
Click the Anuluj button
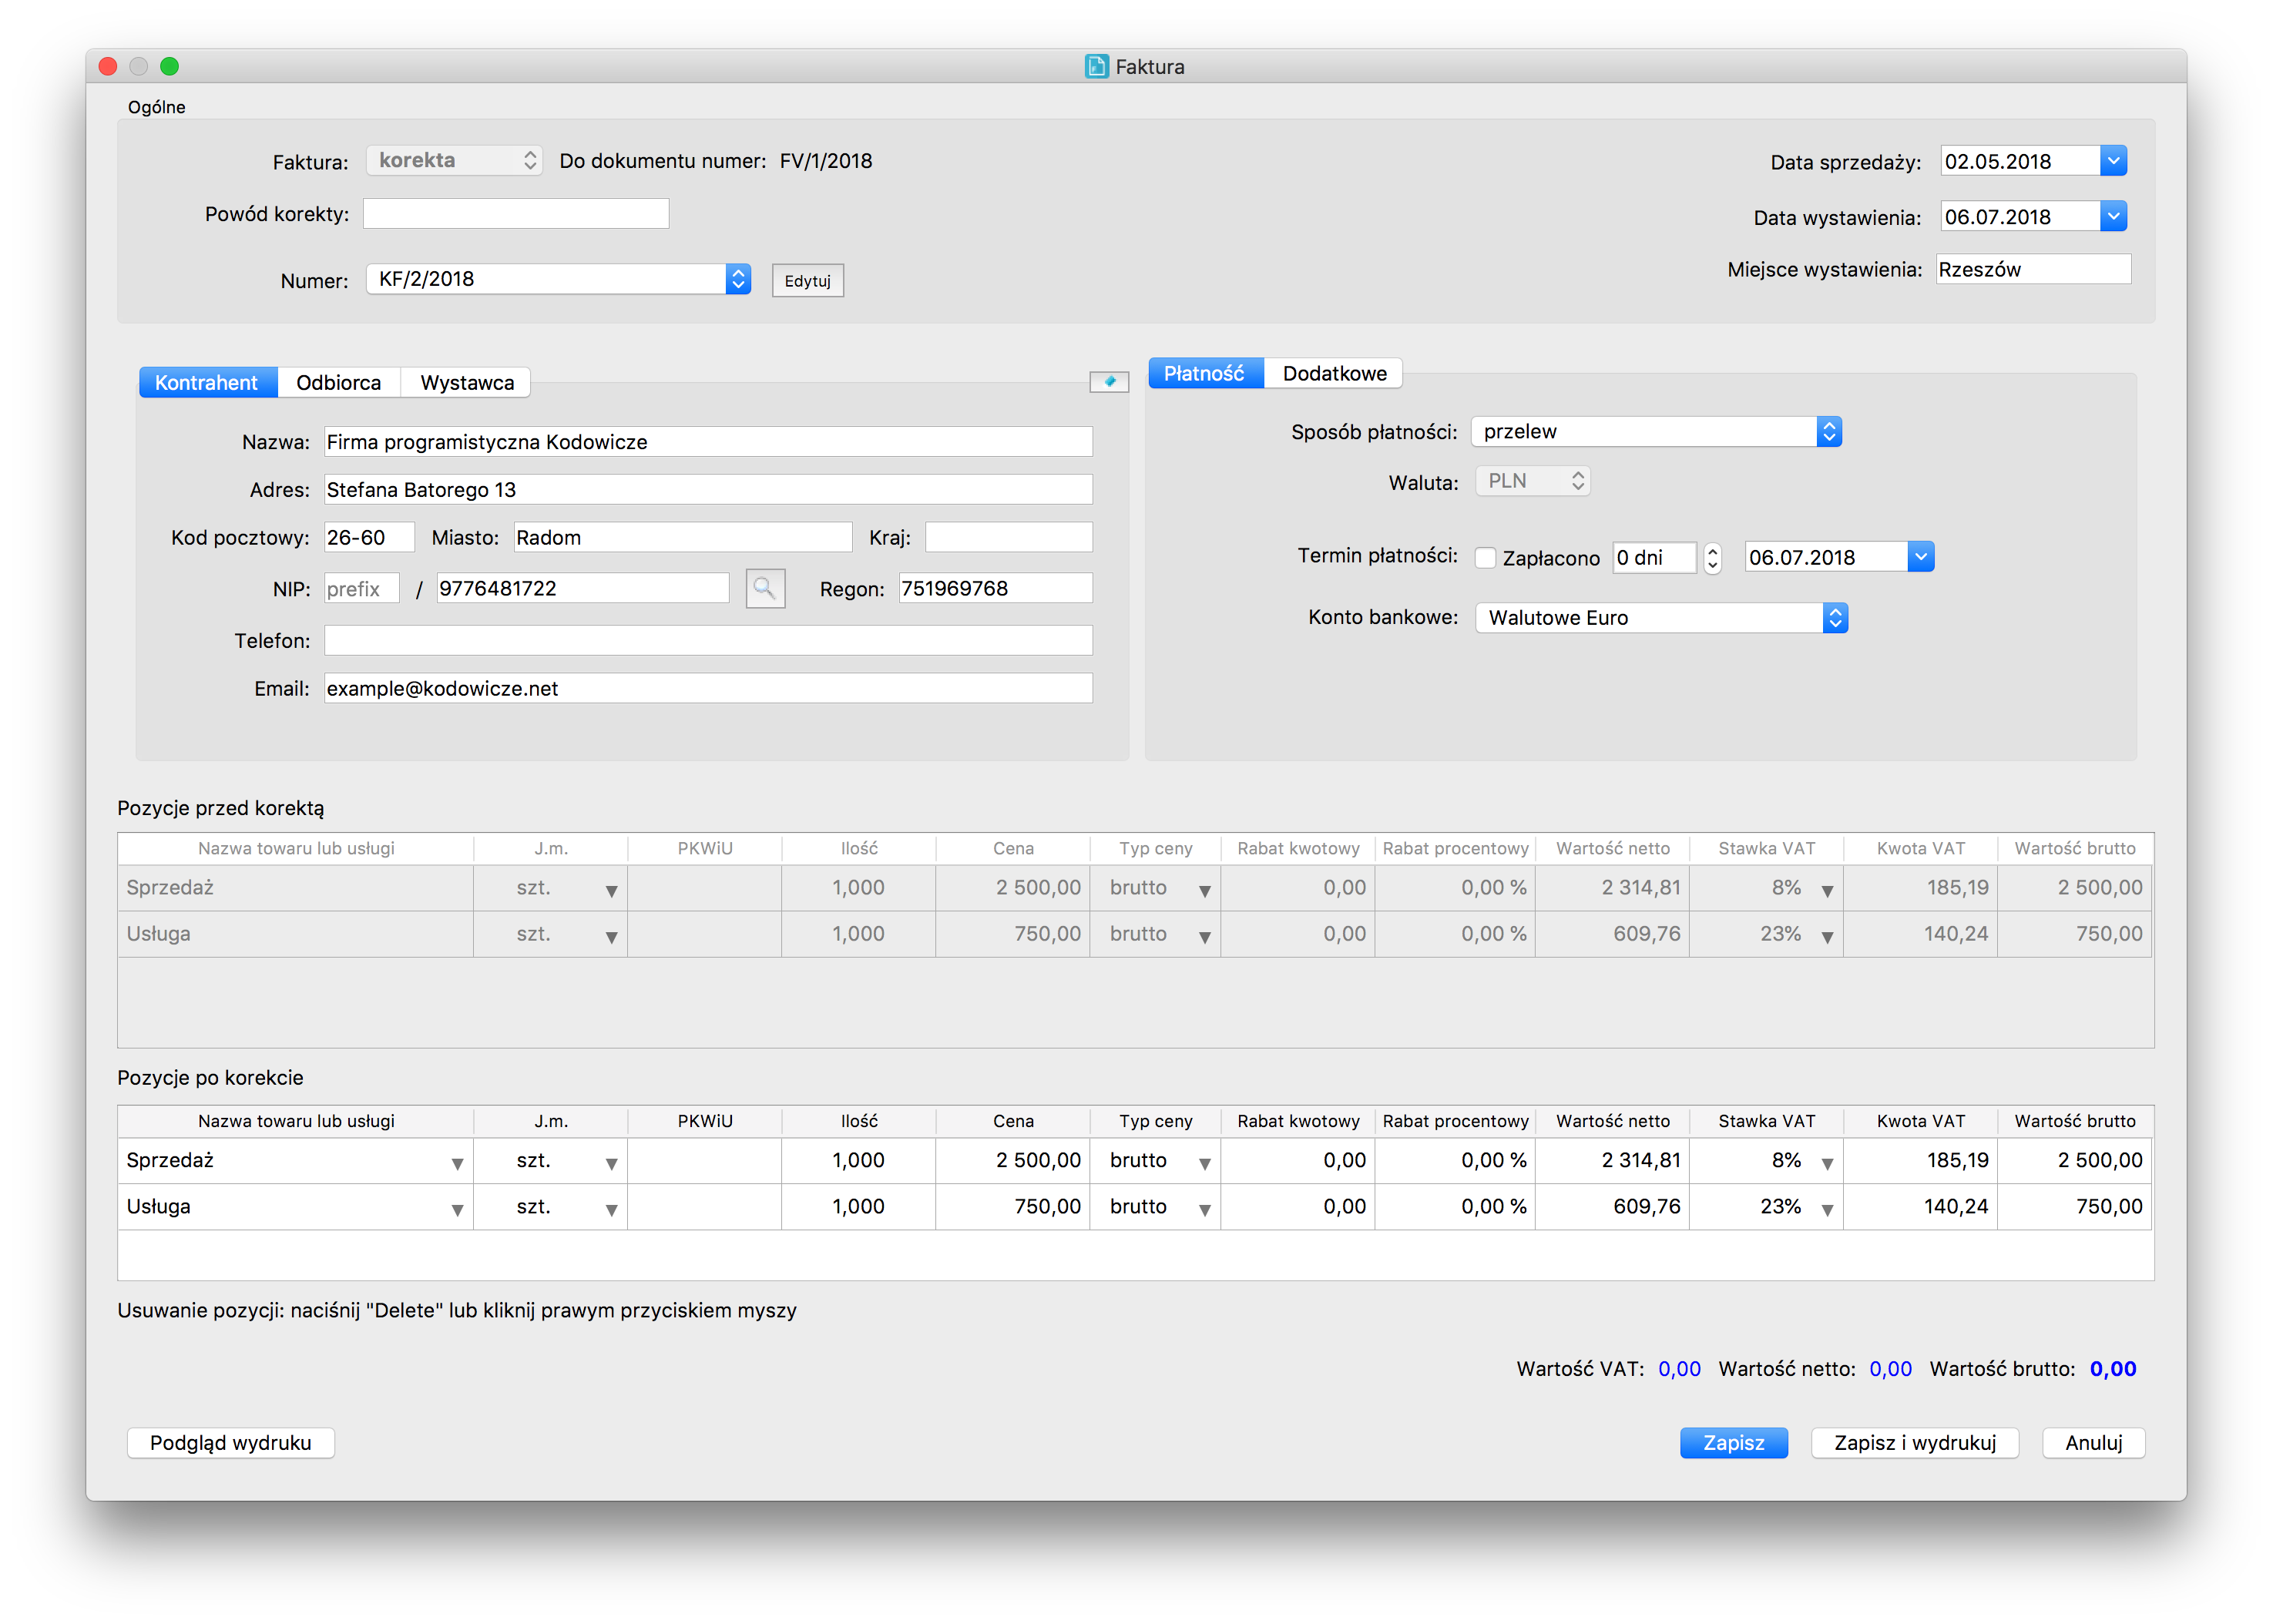tap(2094, 1443)
